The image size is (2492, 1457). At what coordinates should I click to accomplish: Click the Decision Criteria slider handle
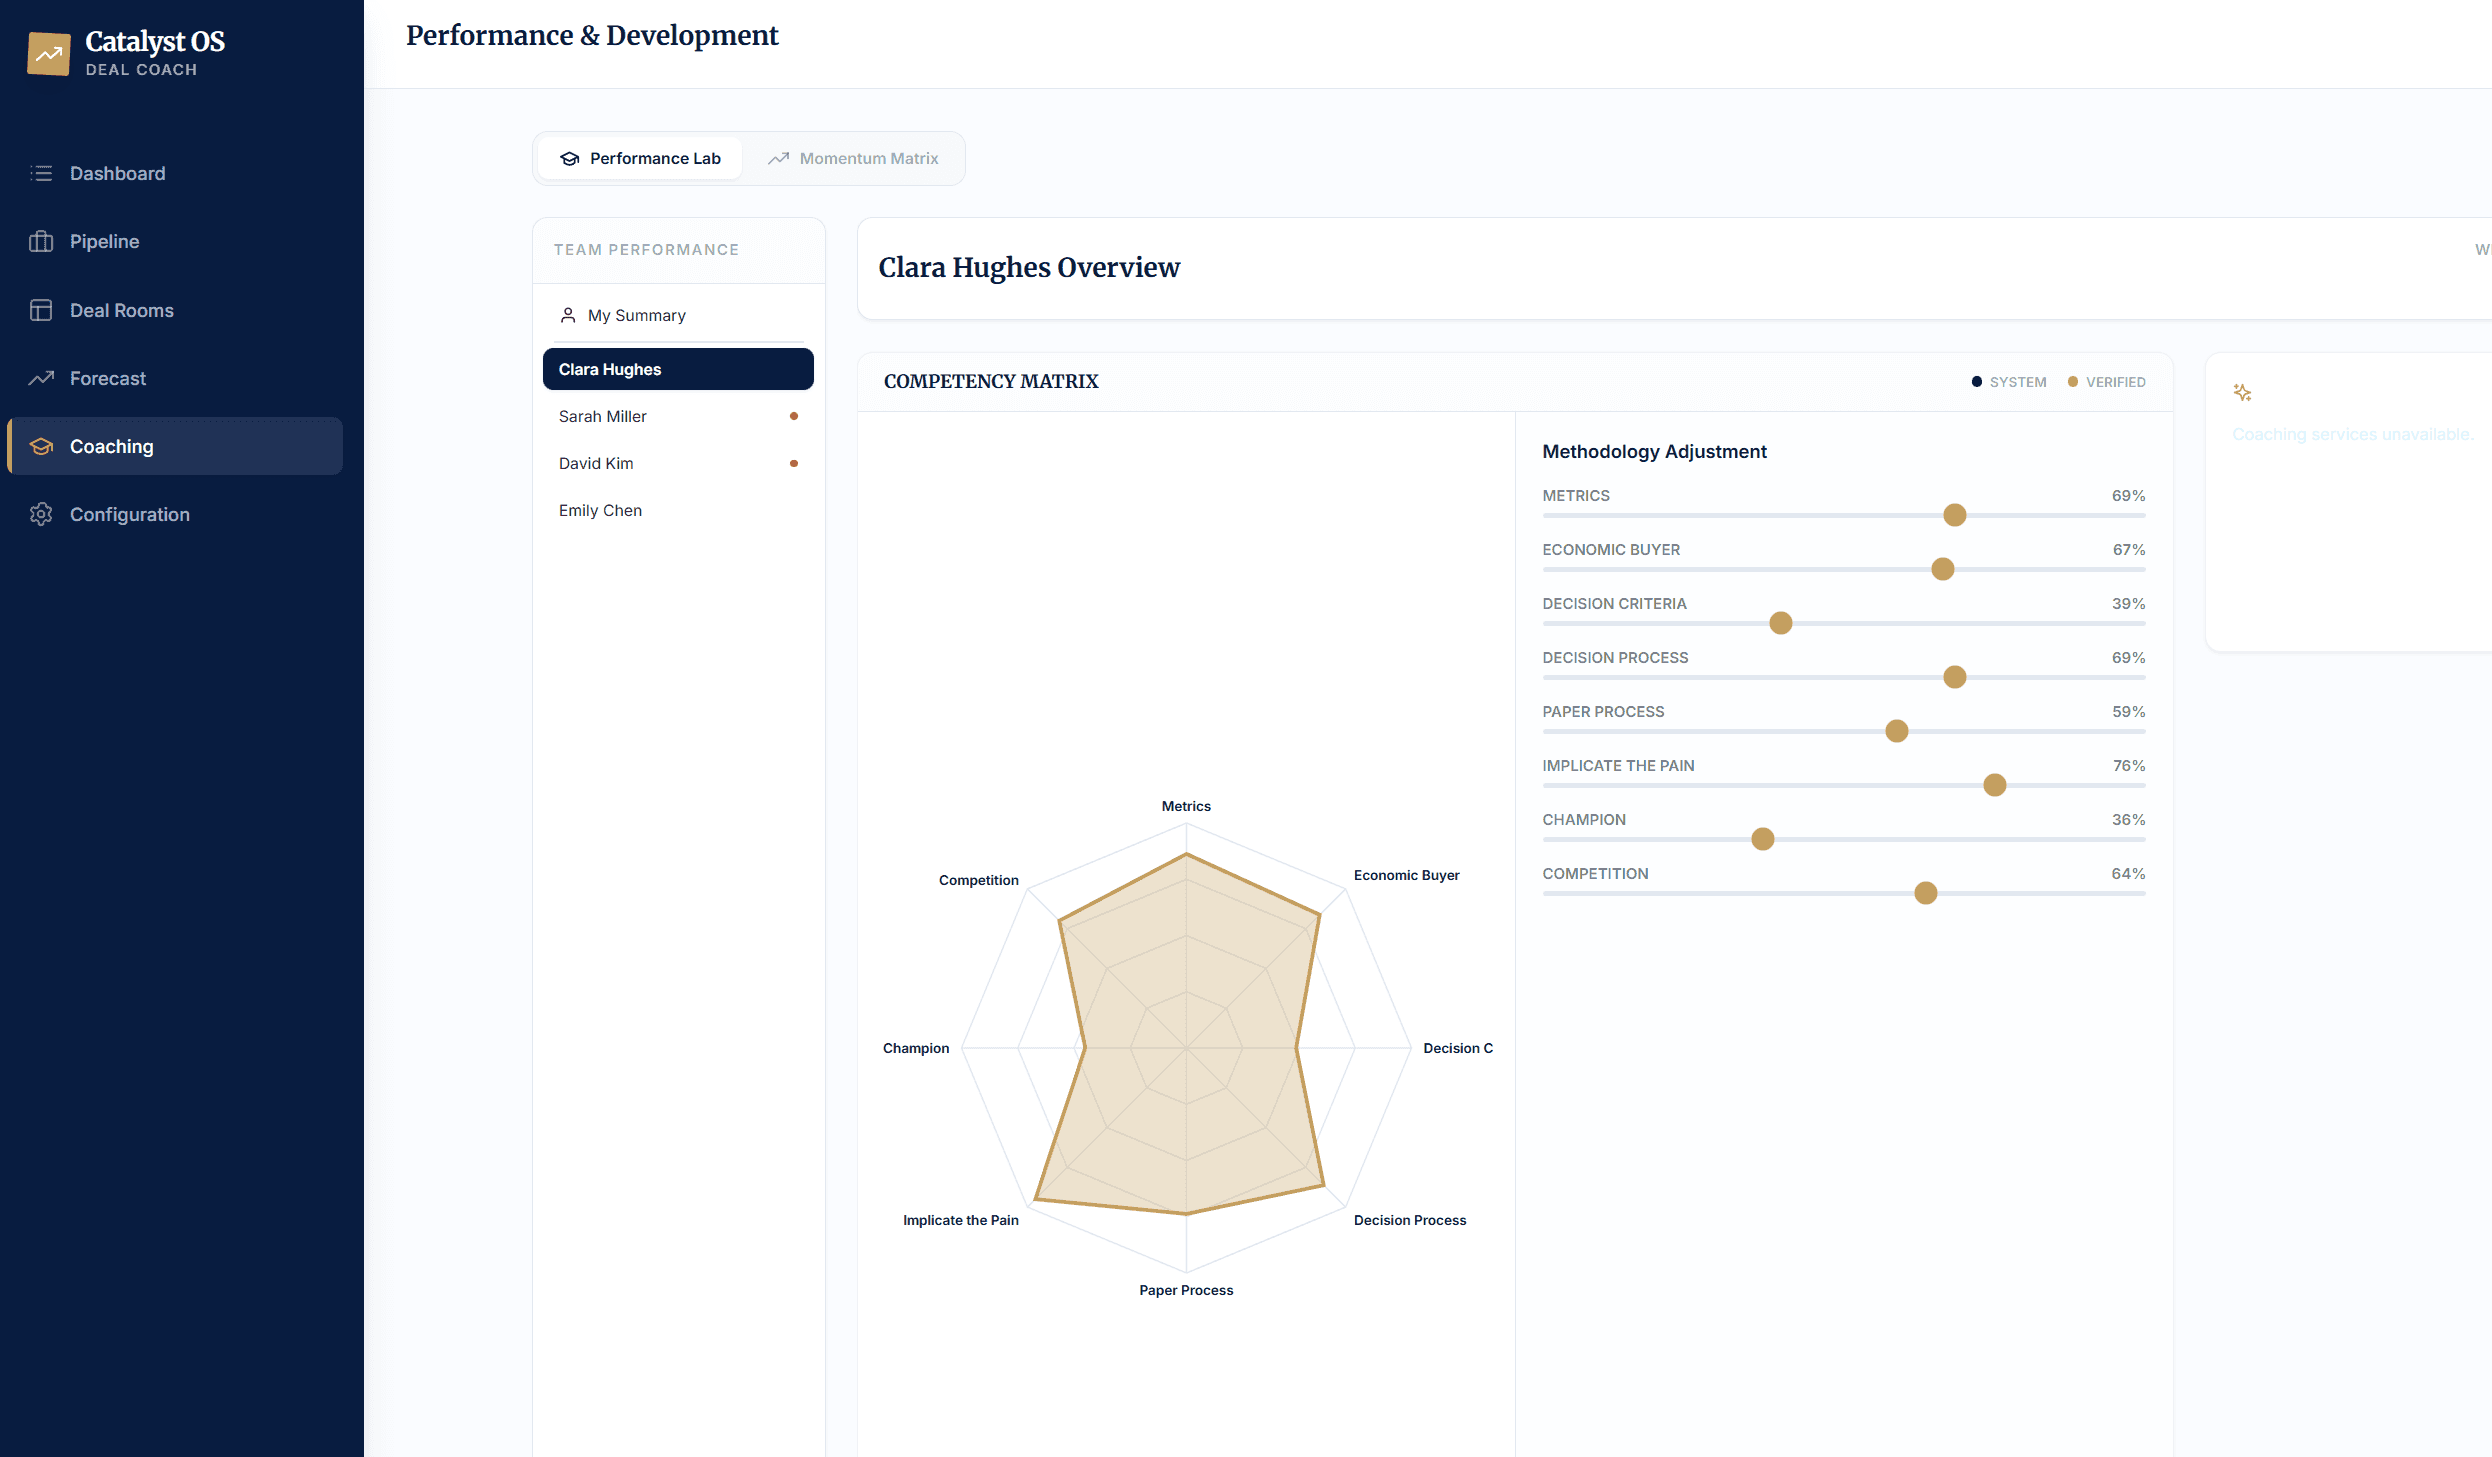pos(1781,623)
